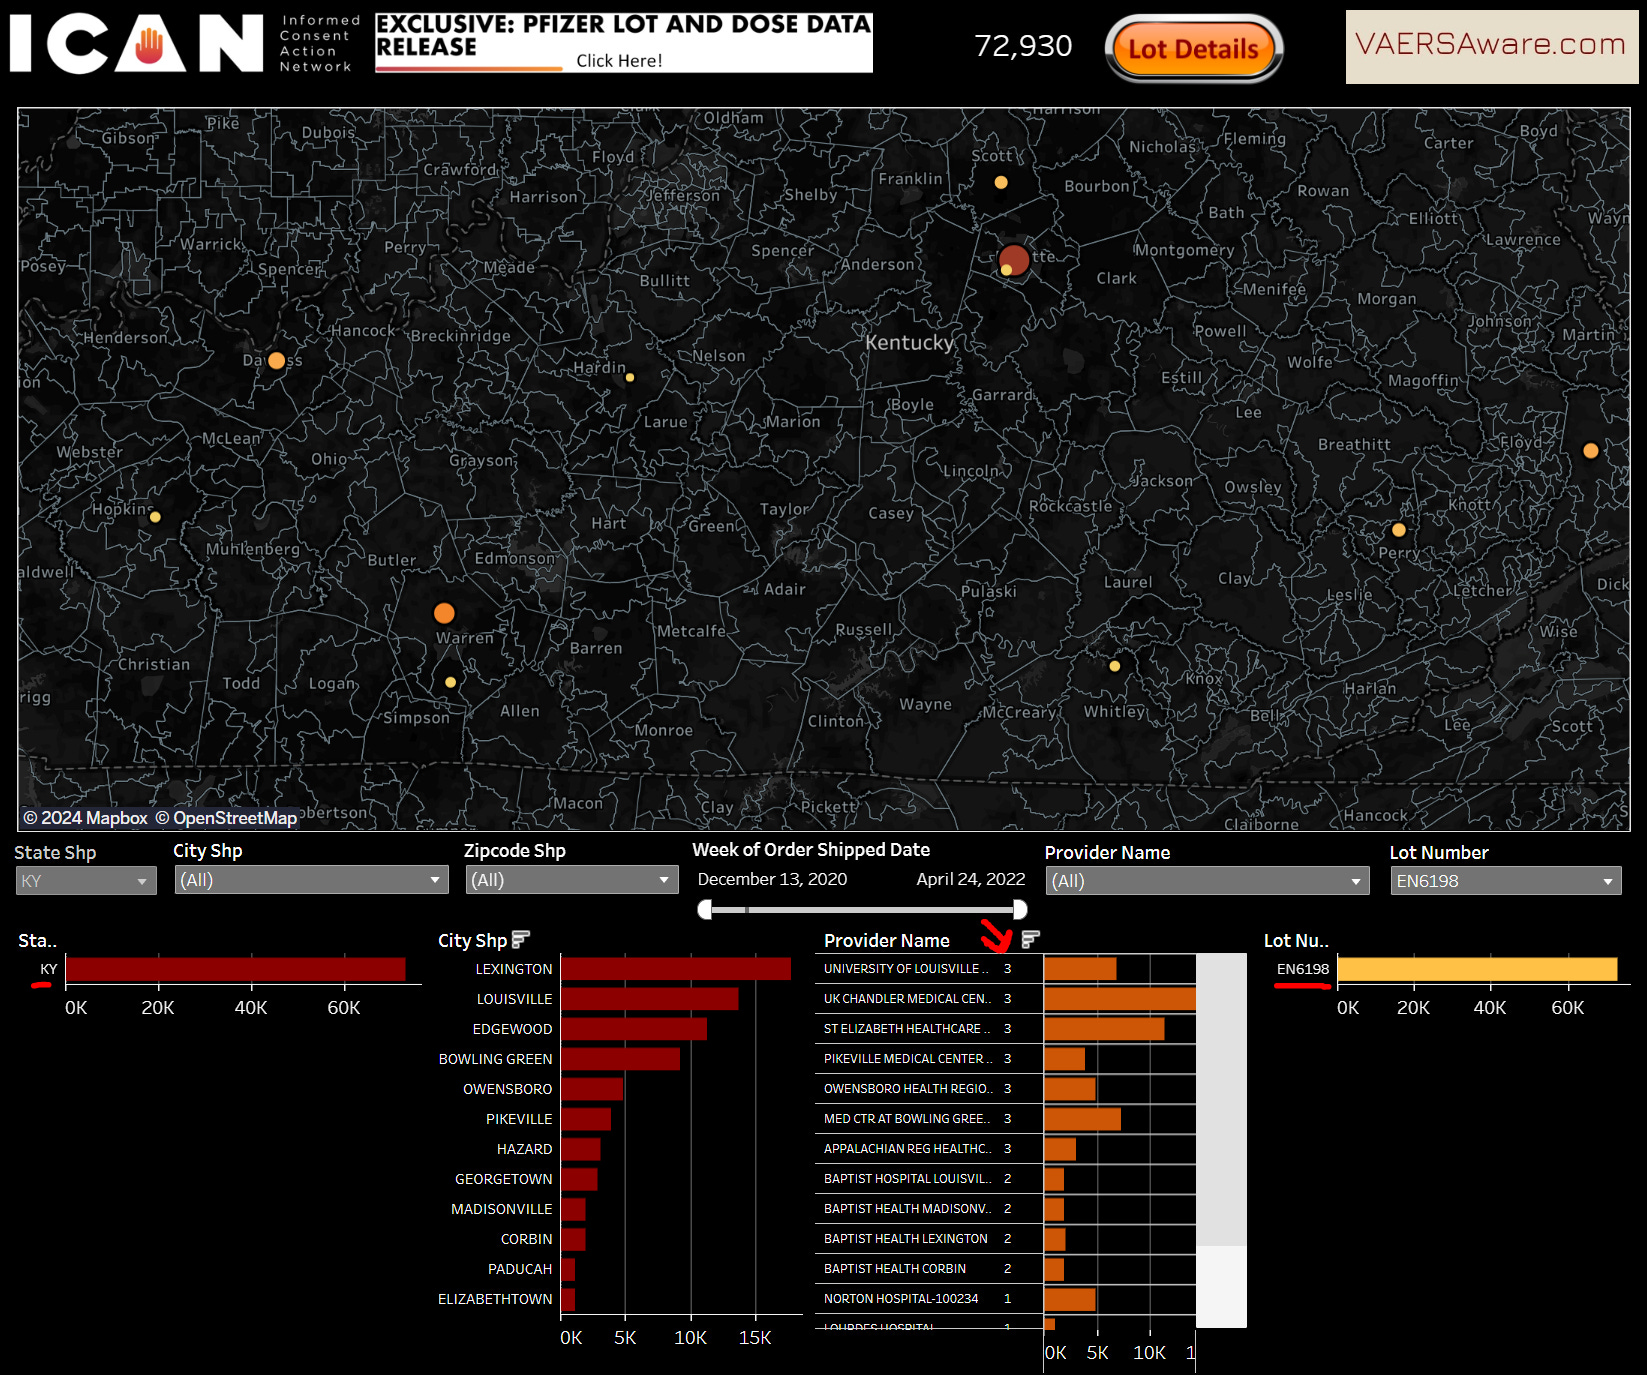Open the VAERSAware.com link
1647x1375 pixels.
(1491, 46)
